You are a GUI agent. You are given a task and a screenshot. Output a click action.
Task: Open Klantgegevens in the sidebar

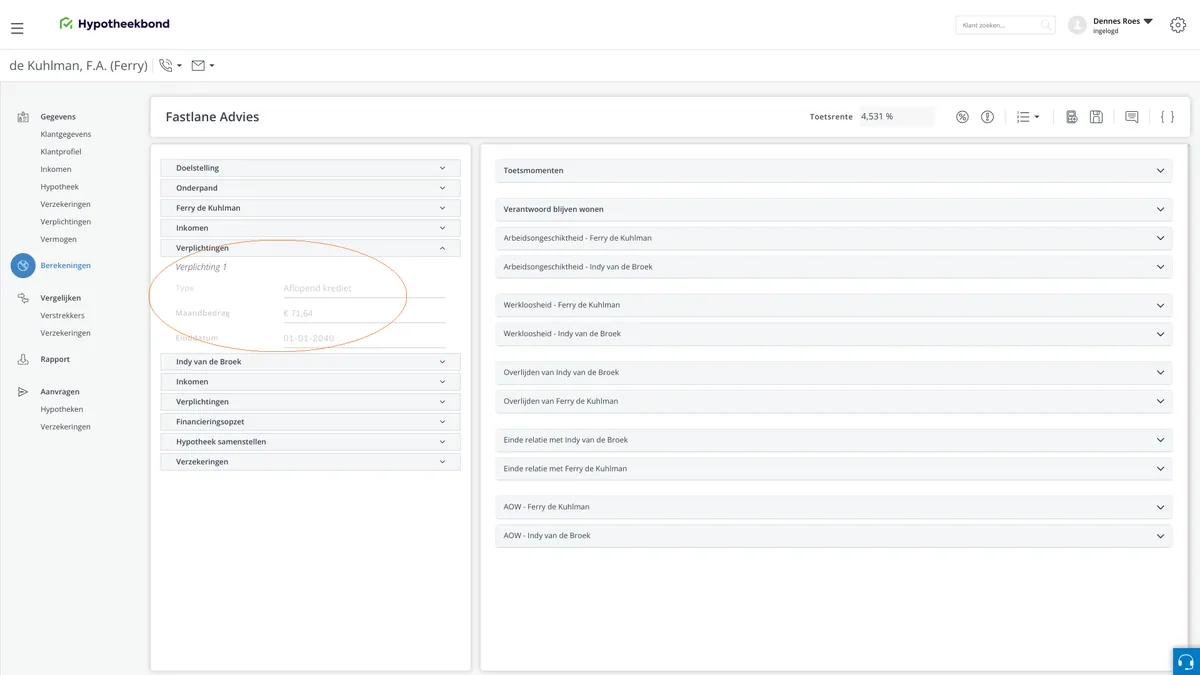point(66,134)
